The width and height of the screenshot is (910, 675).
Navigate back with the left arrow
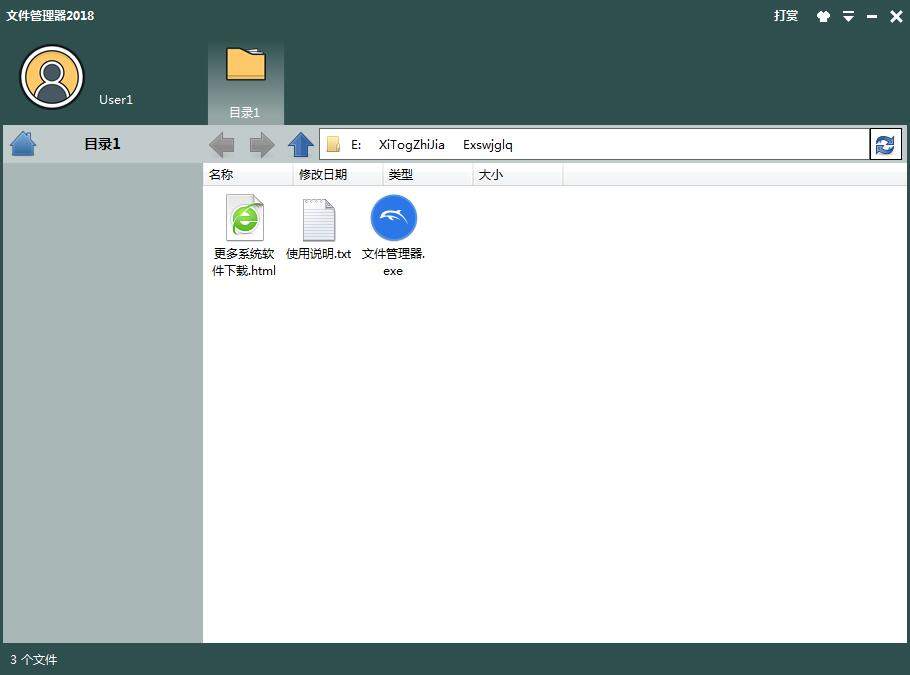click(x=222, y=145)
